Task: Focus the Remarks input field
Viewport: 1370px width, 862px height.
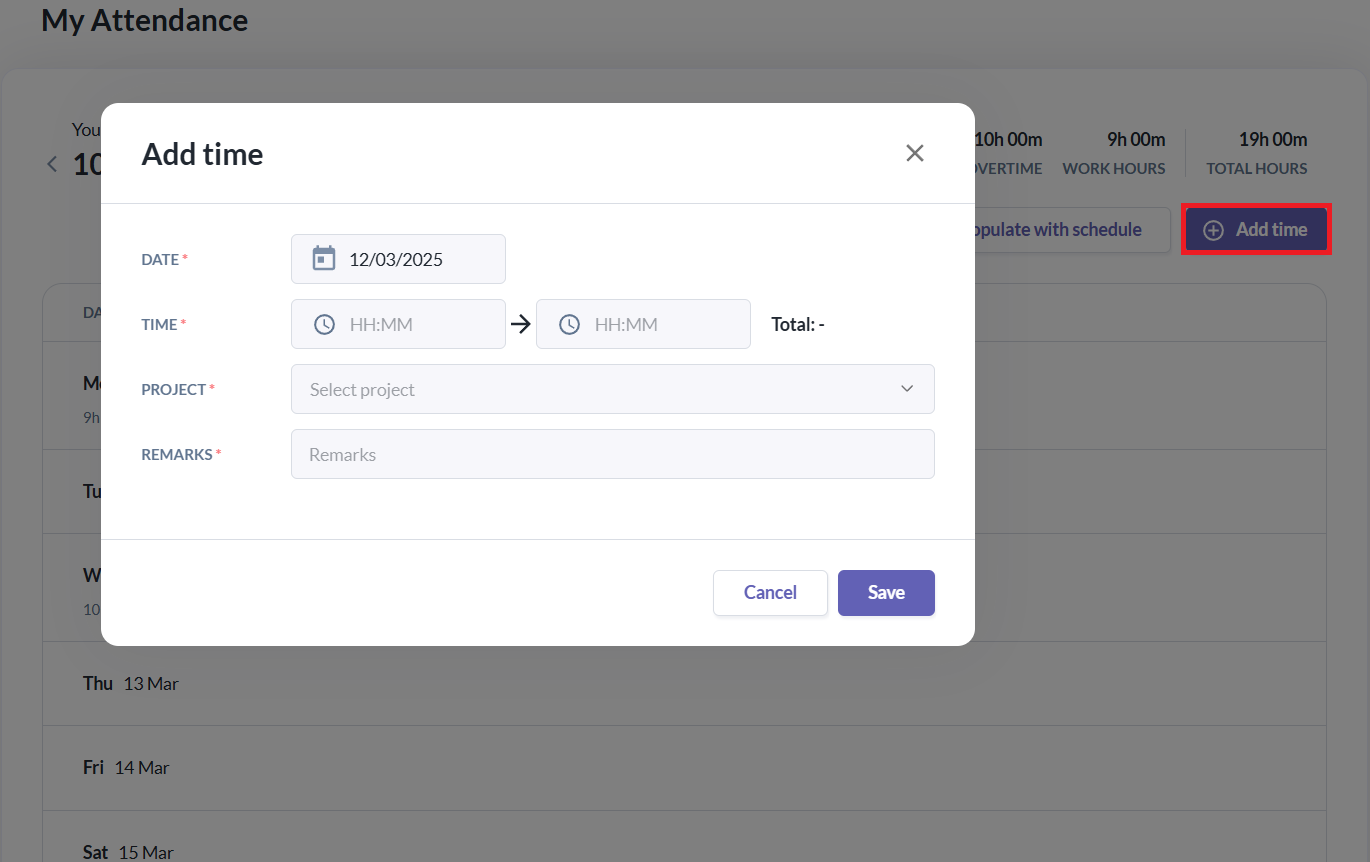Action: coord(613,454)
